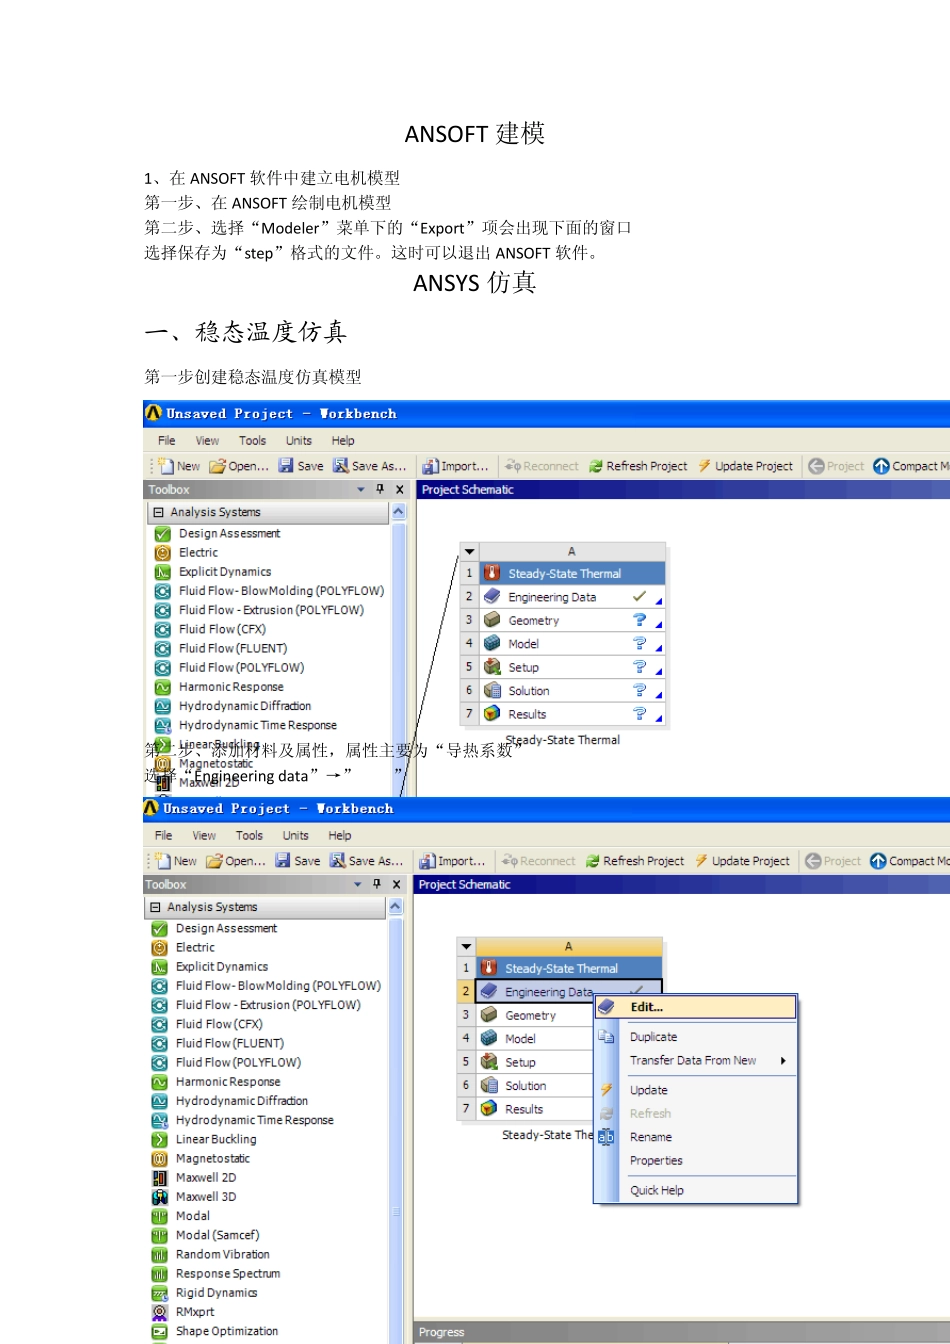Open lower Toolbox panel options dropdown arrow
The width and height of the screenshot is (950, 1344).
[x=358, y=885]
